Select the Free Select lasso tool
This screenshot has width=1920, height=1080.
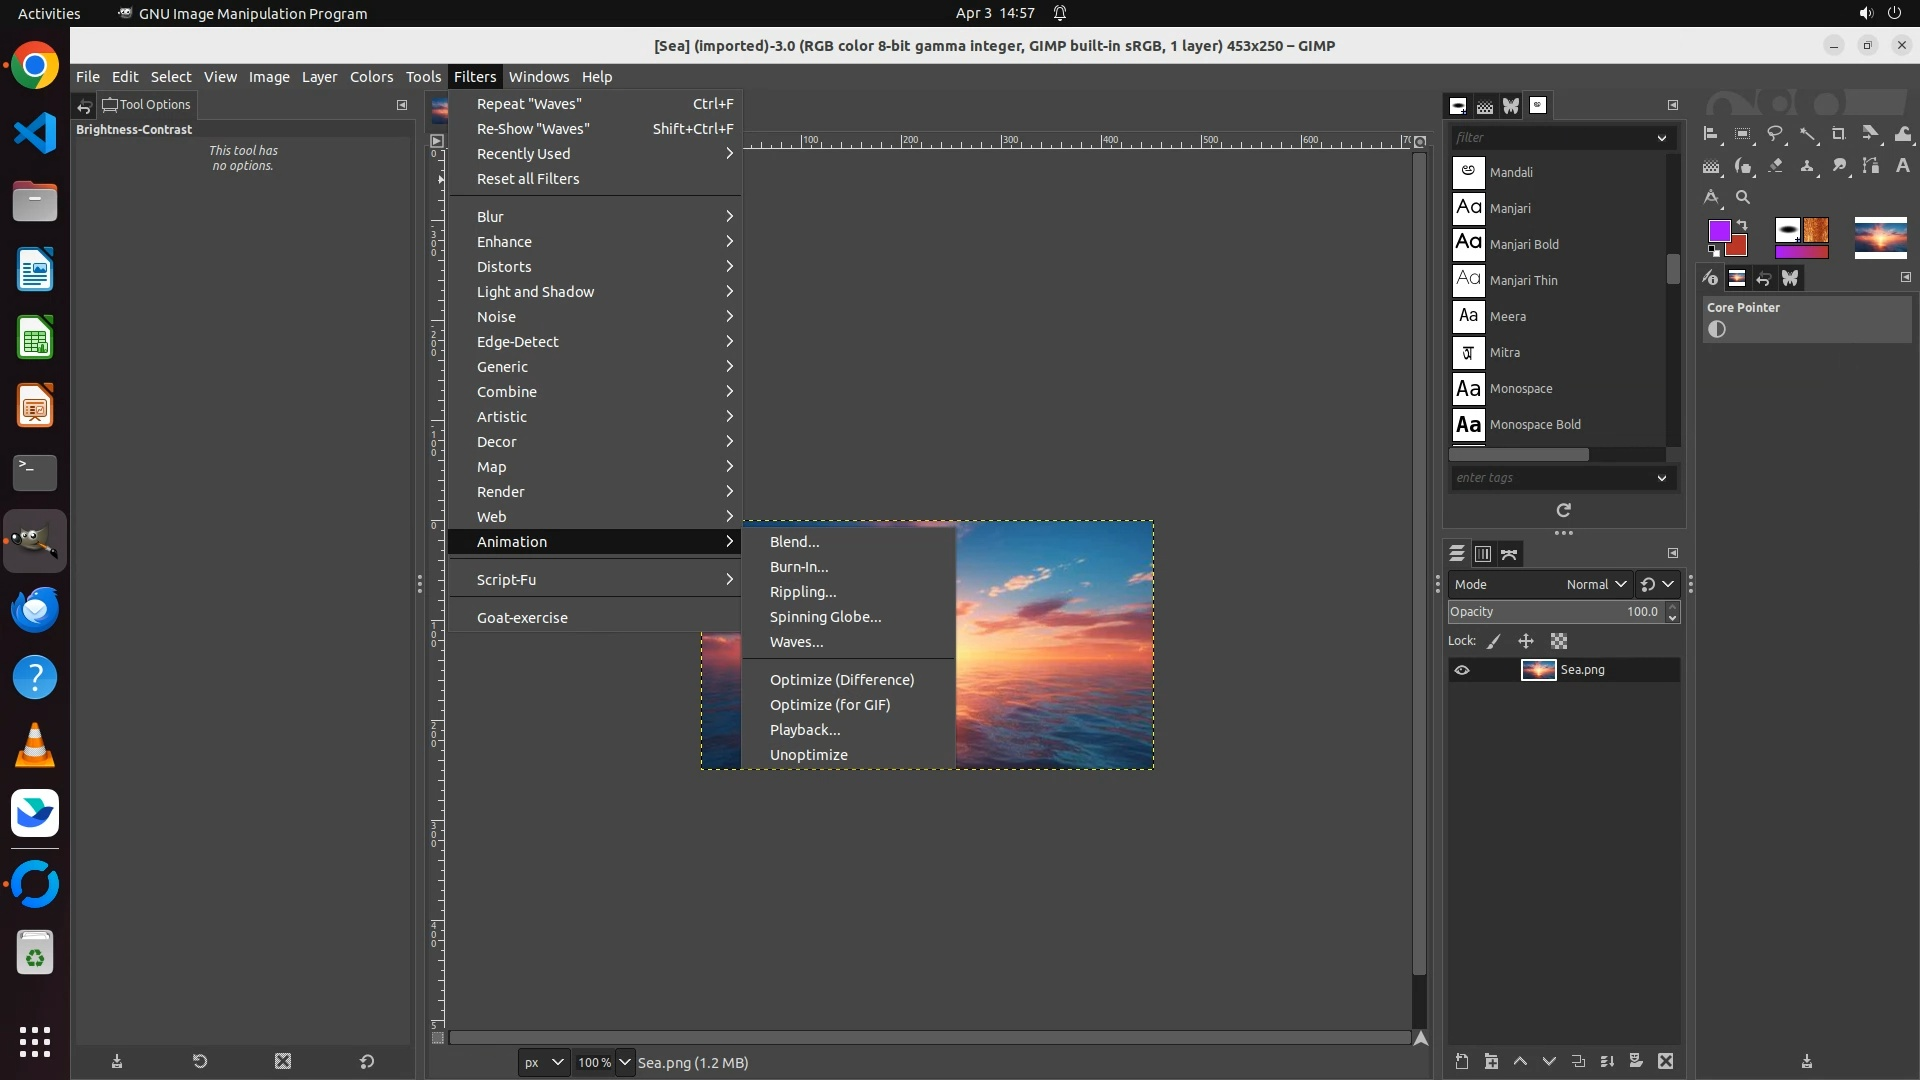[x=1775, y=133]
